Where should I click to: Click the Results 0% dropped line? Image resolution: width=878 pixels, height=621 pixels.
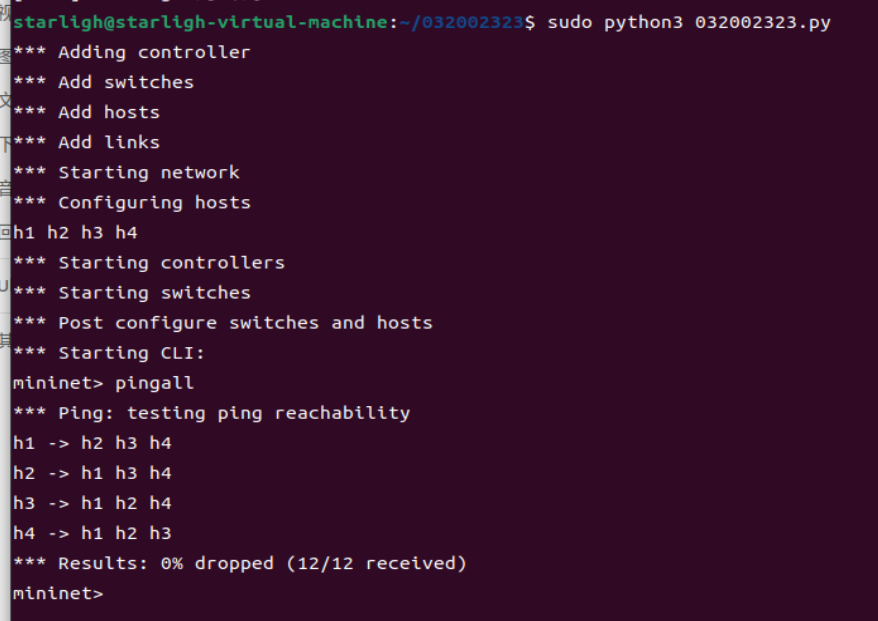tap(240, 563)
